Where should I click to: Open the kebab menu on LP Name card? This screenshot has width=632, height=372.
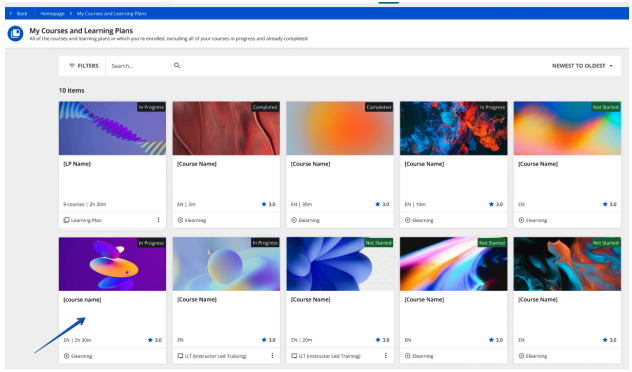point(158,220)
